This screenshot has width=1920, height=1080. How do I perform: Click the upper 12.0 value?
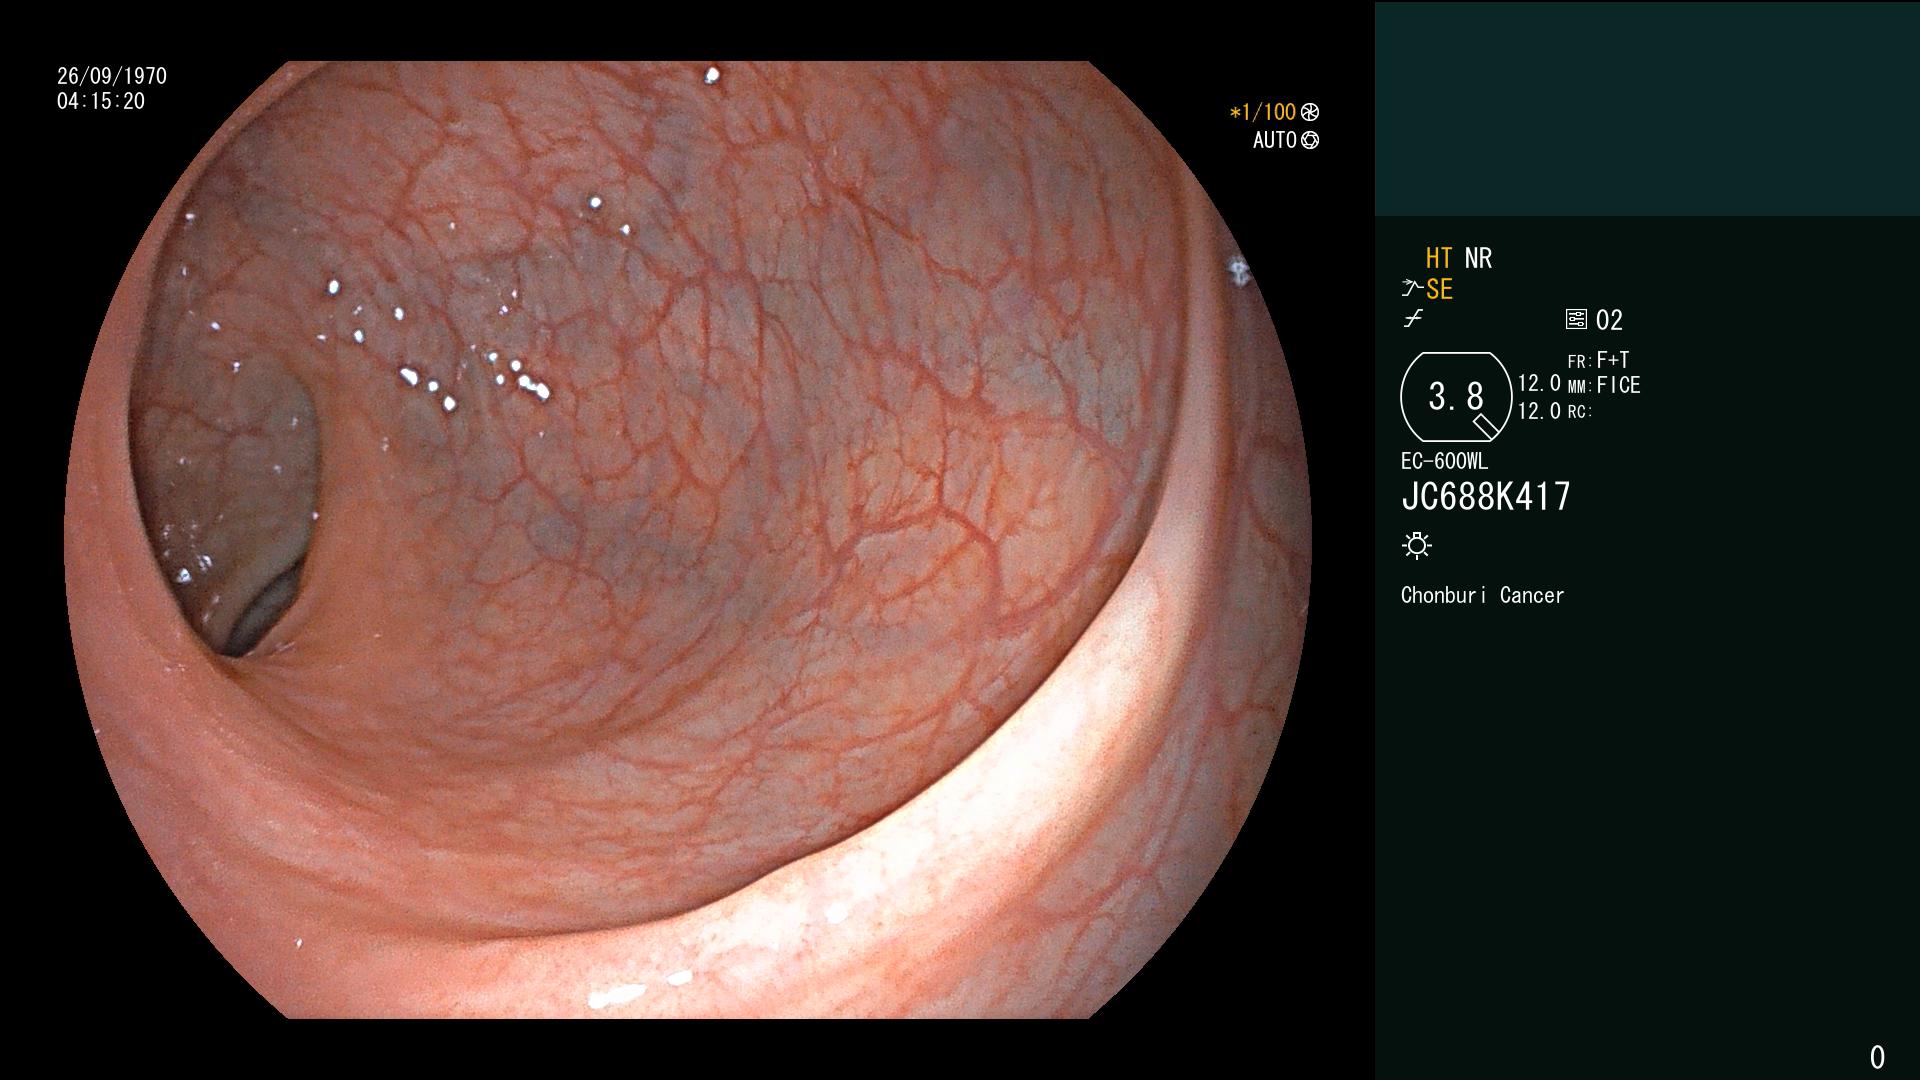[x=1539, y=384]
